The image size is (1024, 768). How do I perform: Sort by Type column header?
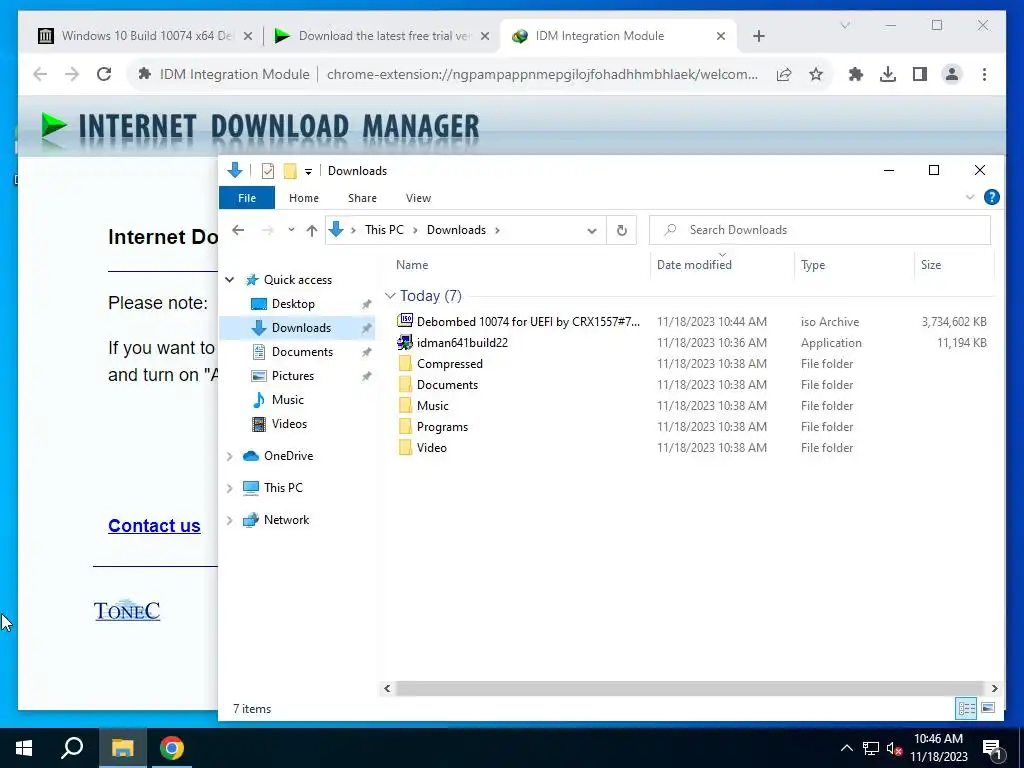coord(813,264)
